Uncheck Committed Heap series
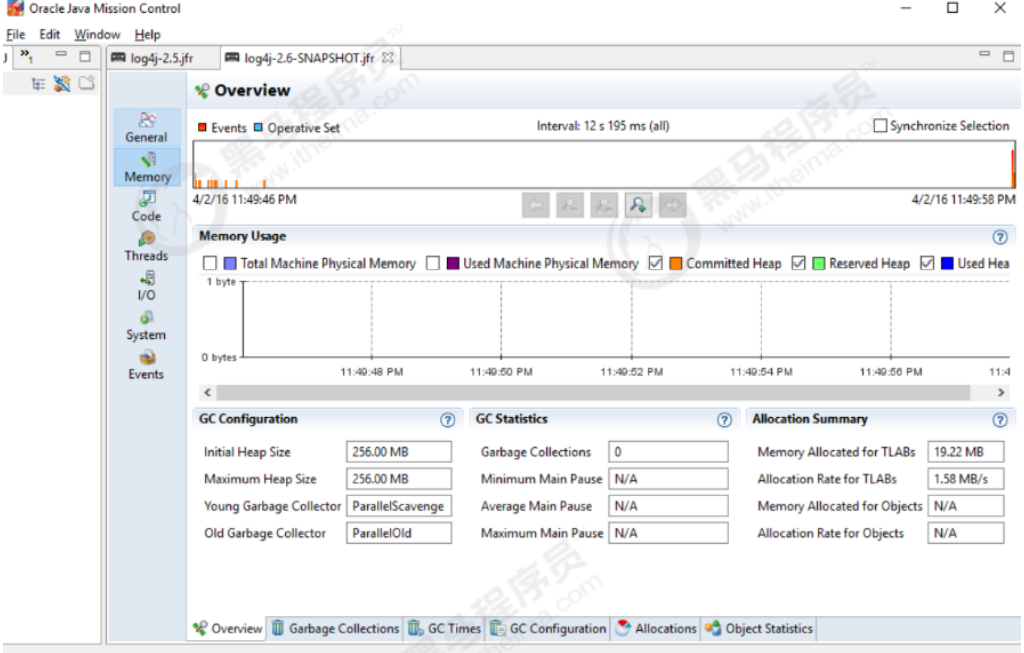The height and width of the screenshot is (653, 1024). [x=656, y=263]
